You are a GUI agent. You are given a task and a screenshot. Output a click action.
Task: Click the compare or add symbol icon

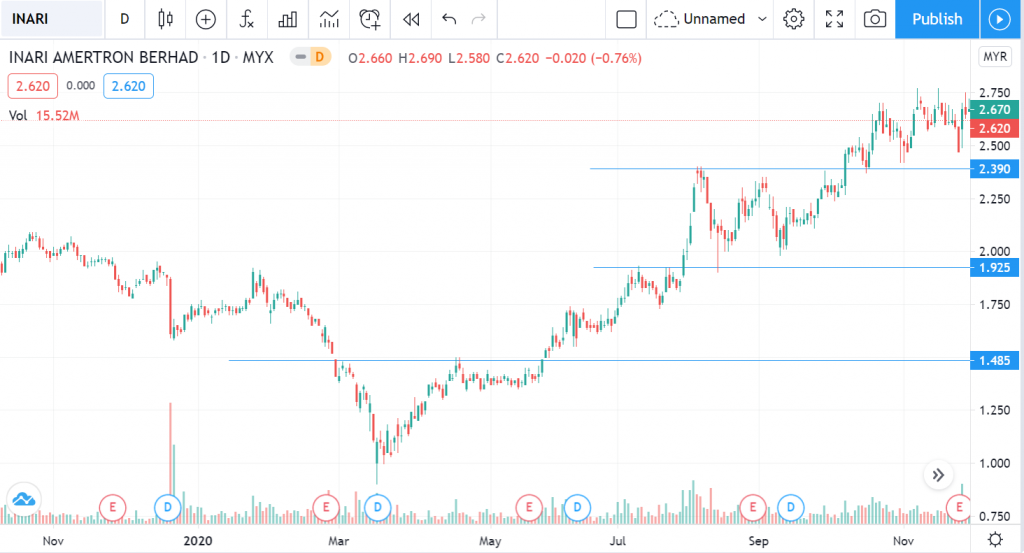coord(206,19)
